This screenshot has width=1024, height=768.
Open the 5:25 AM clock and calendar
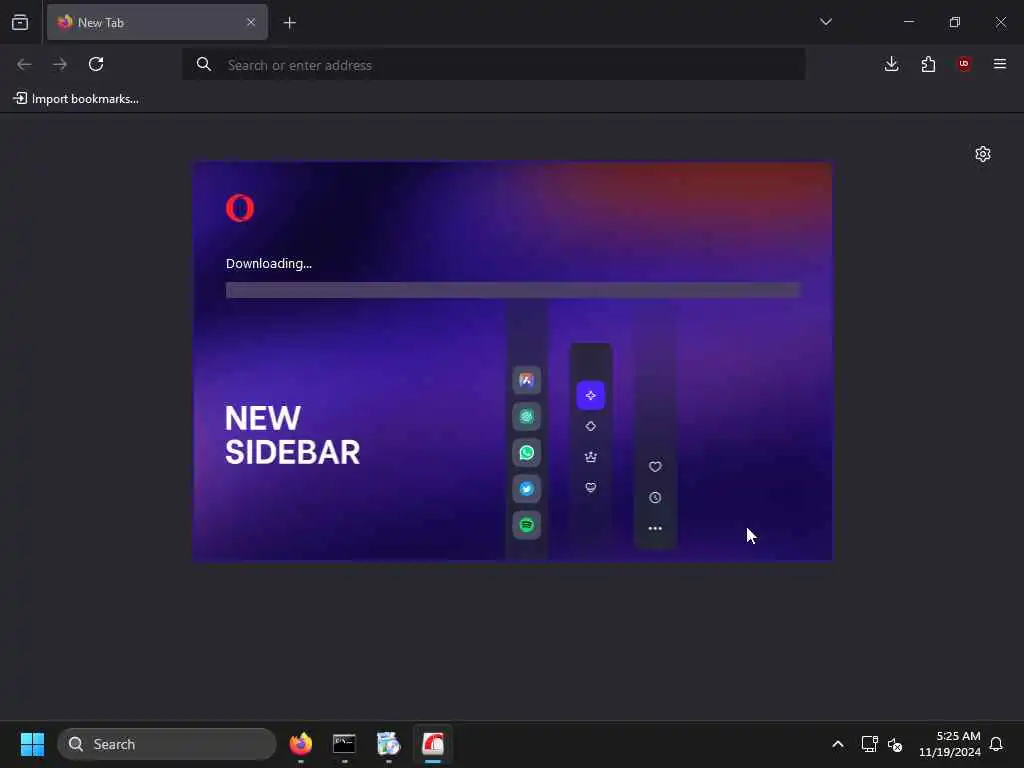(x=950, y=744)
